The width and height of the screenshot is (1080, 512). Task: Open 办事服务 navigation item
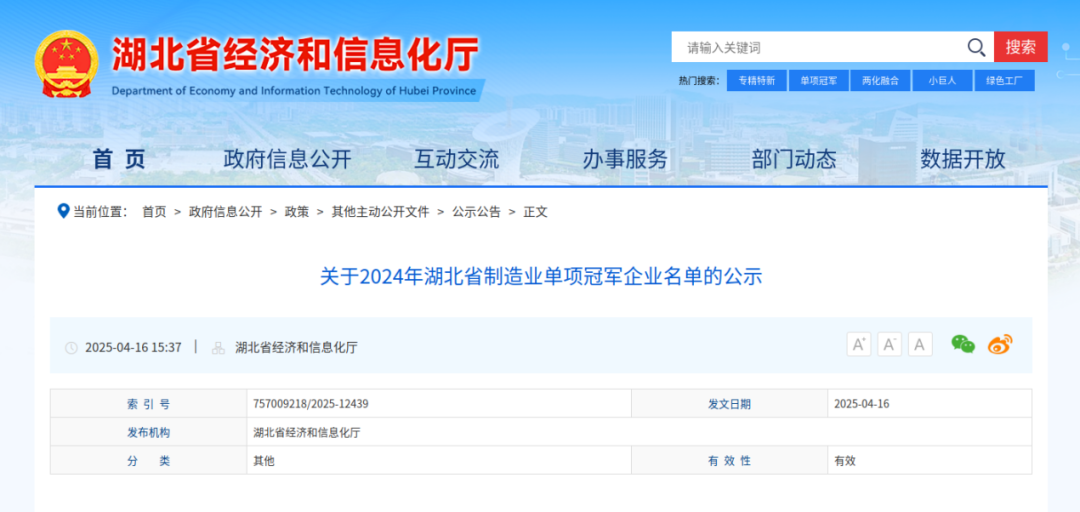tap(625, 160)
